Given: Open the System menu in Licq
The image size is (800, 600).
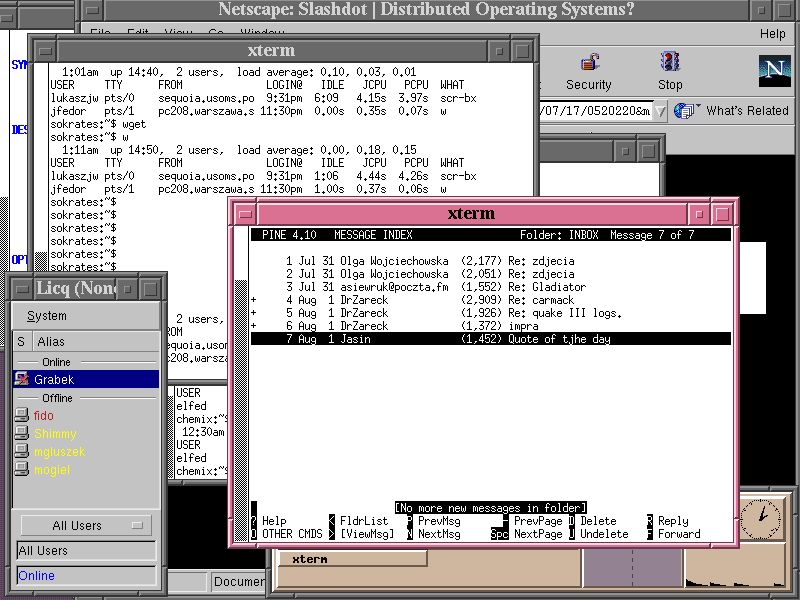Looking at the screenshot, I should pos(46,316).
